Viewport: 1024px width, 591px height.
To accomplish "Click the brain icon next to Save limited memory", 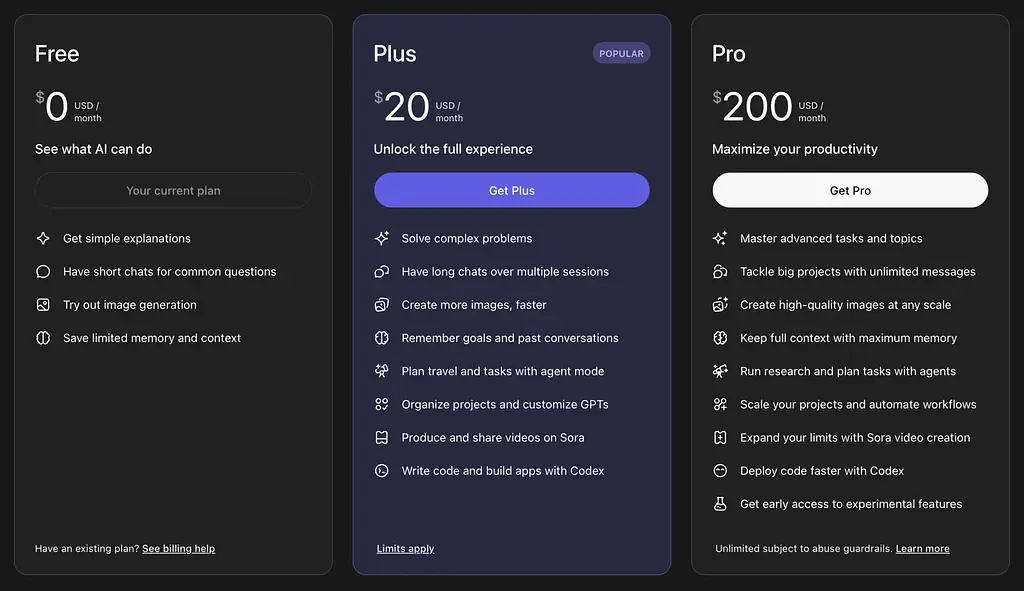I will click(x=43, y=338).
